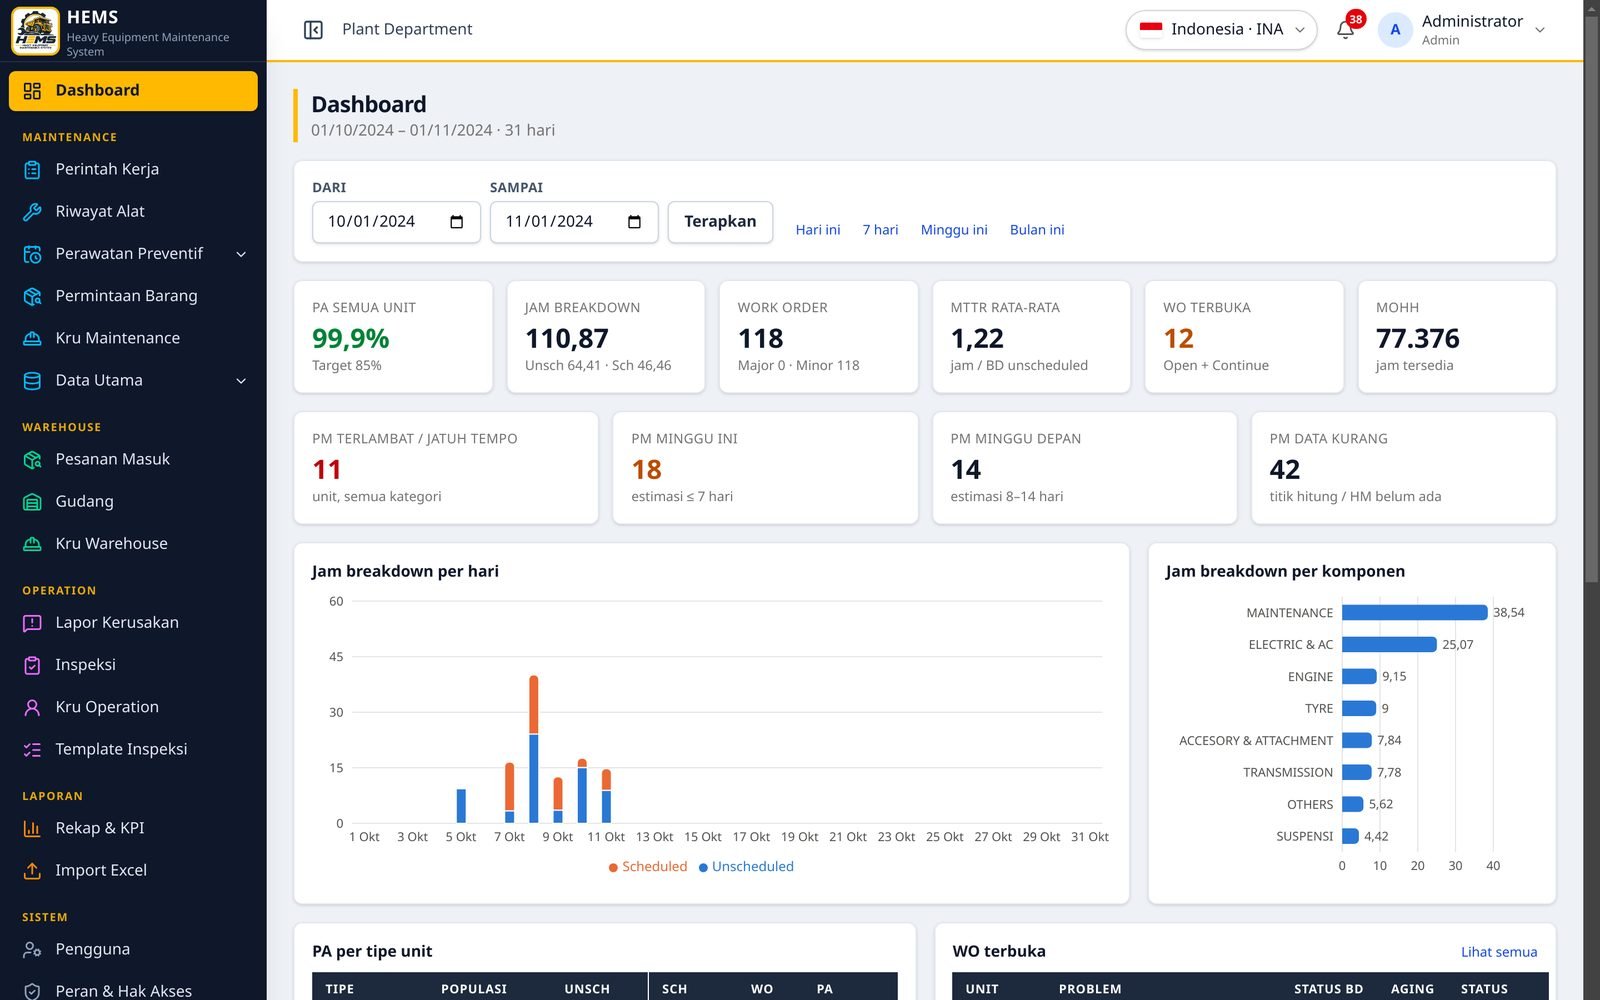Open notifications bell showing 38 alerts
This screenshot has height=1000, width=1600.
pyautogui.click(x=1346, y=30)
